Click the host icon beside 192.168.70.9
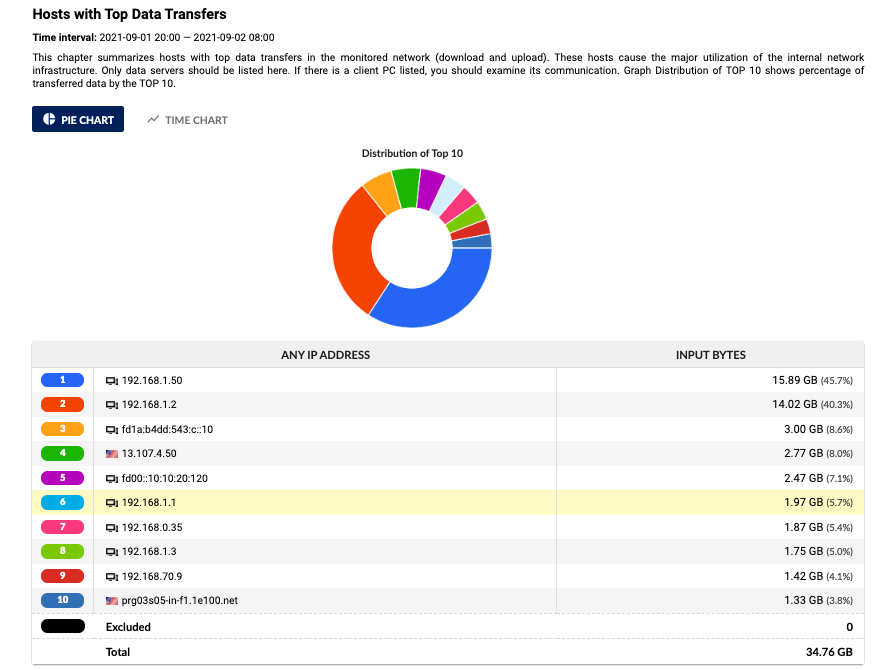 pos(112,576)
